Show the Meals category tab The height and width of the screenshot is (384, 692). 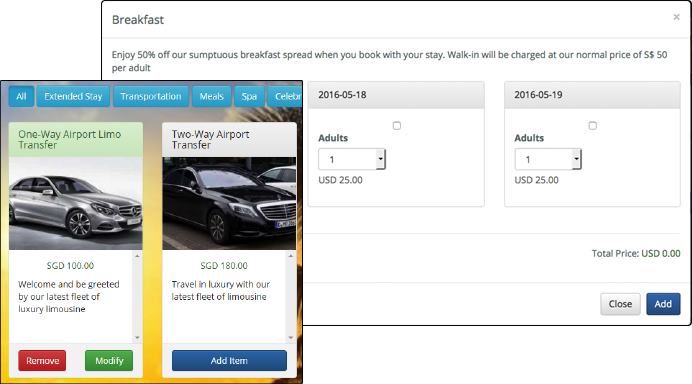pyautogui.click(x=211, y=96)
